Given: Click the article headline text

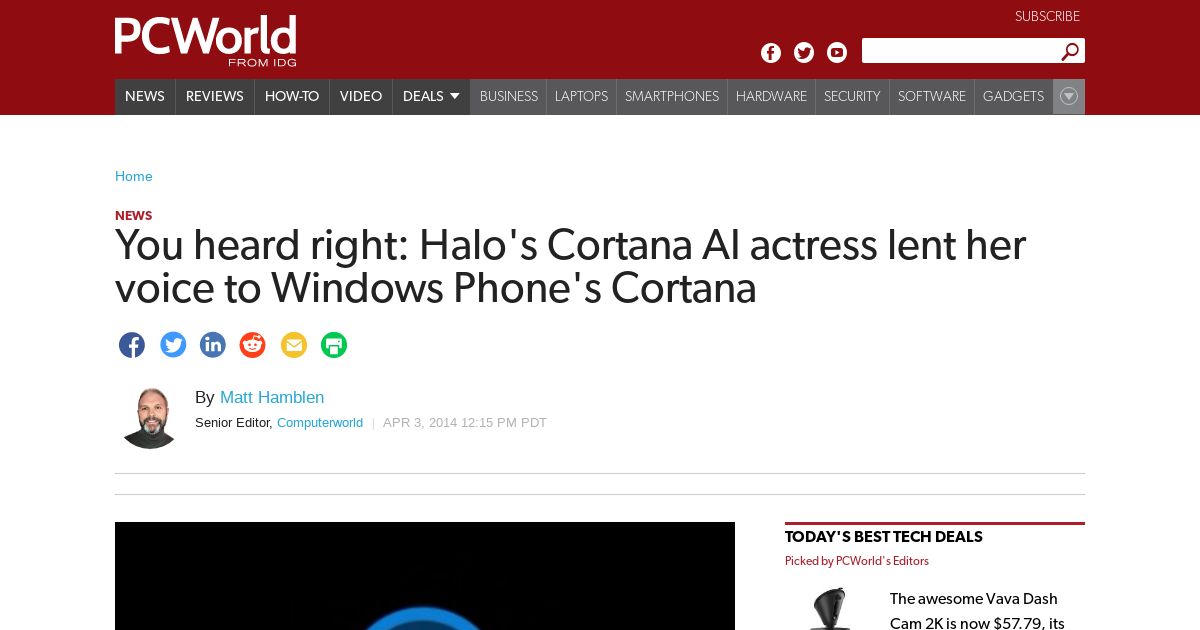Looking at the screenshot, I should [571, 267].
